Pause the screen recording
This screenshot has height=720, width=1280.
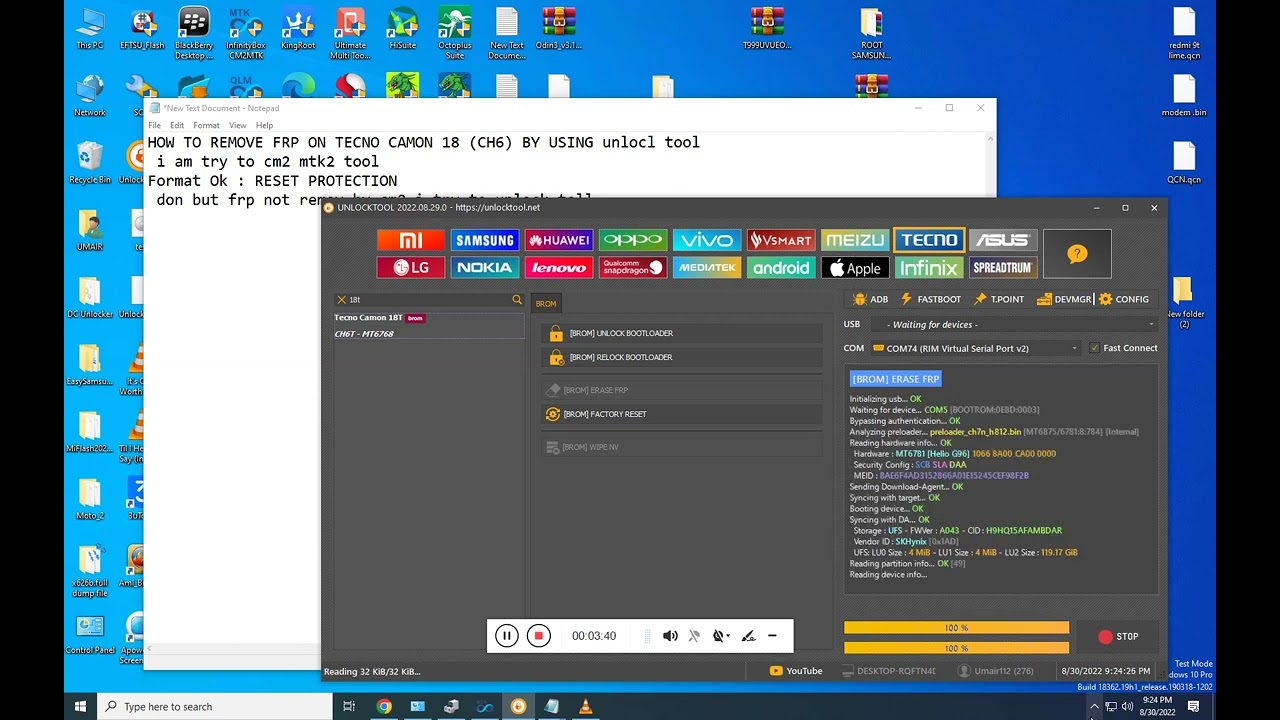[507, 636]
